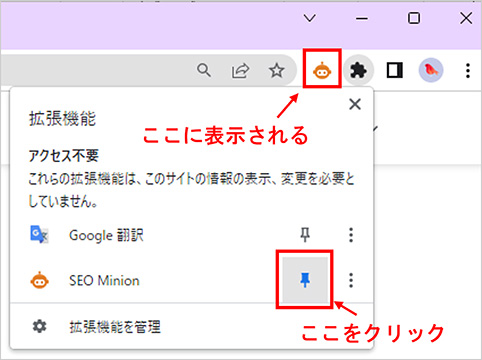Maximize the browser window
Image resolution: width=482 pixels, height=360 pixels.
click(414, 18)
